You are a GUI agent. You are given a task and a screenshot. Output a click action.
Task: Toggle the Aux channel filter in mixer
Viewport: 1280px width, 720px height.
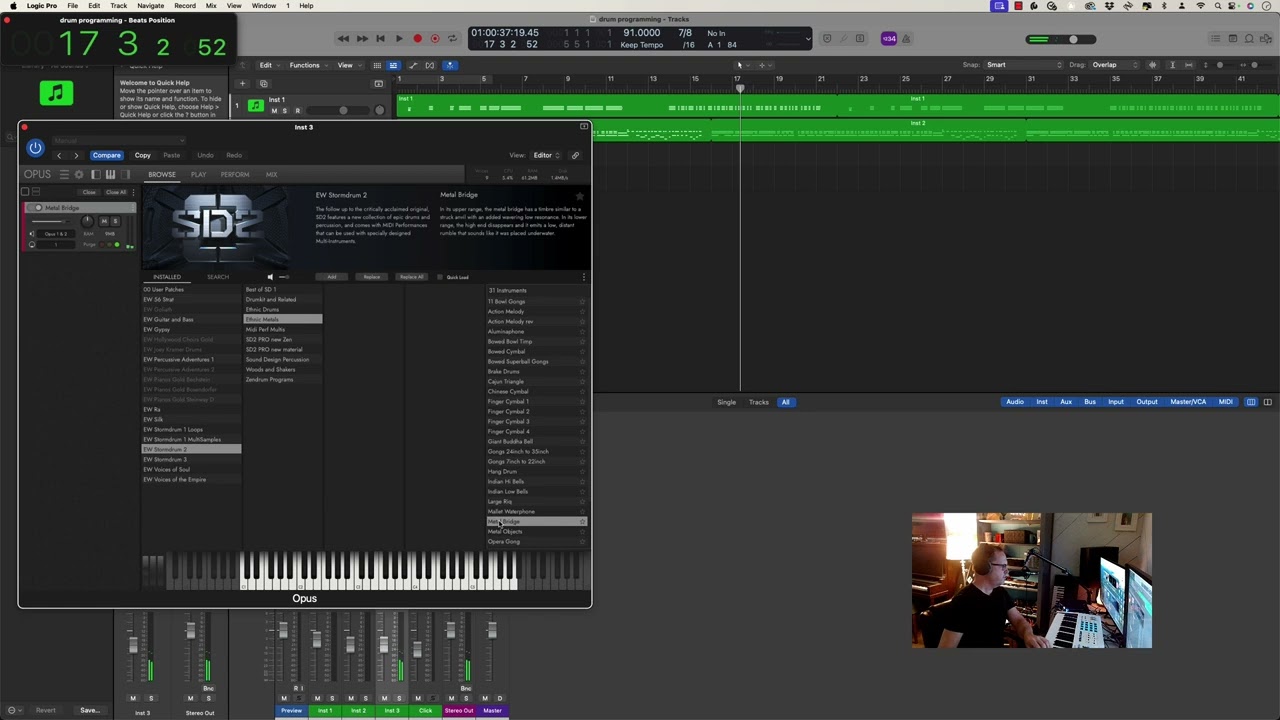[1066, 402]
